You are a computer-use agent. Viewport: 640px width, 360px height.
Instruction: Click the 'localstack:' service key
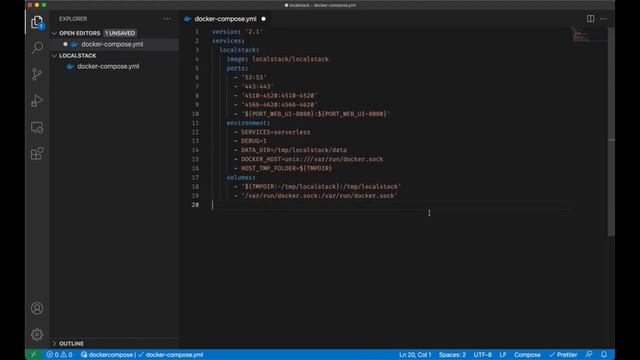click(x=239, y=50)
